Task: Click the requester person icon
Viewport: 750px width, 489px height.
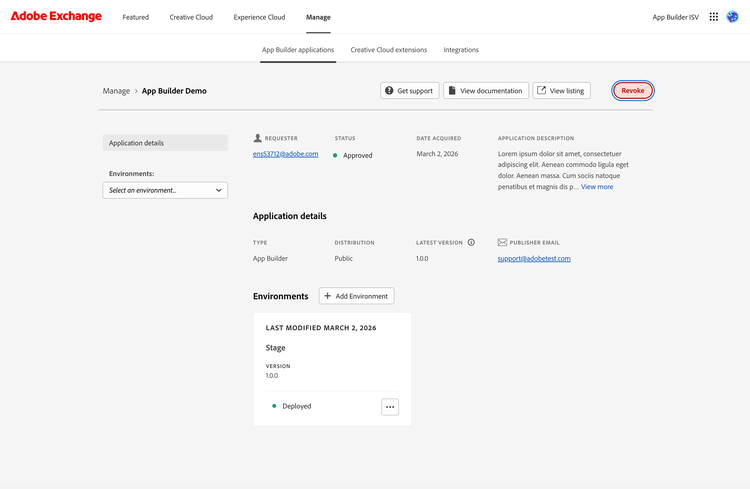Action: point(257,138)
